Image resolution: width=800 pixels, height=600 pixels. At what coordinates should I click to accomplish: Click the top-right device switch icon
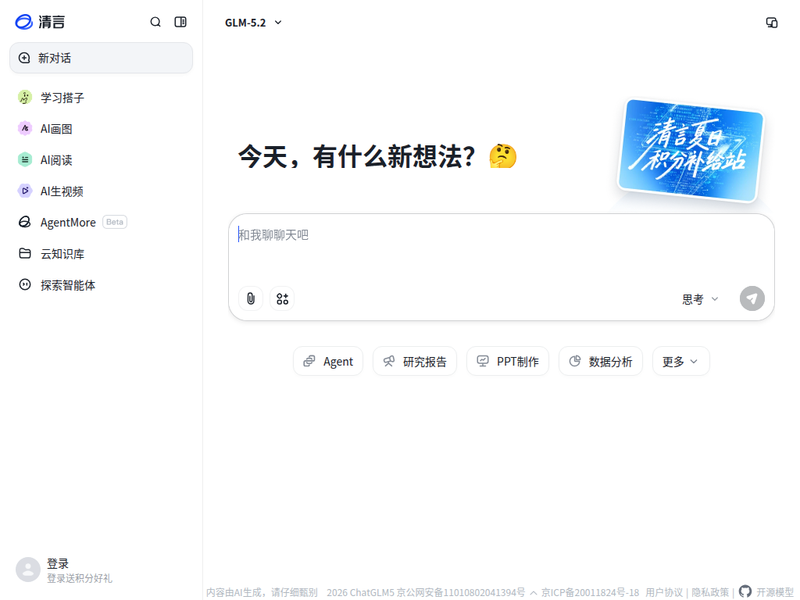(771, 22)
